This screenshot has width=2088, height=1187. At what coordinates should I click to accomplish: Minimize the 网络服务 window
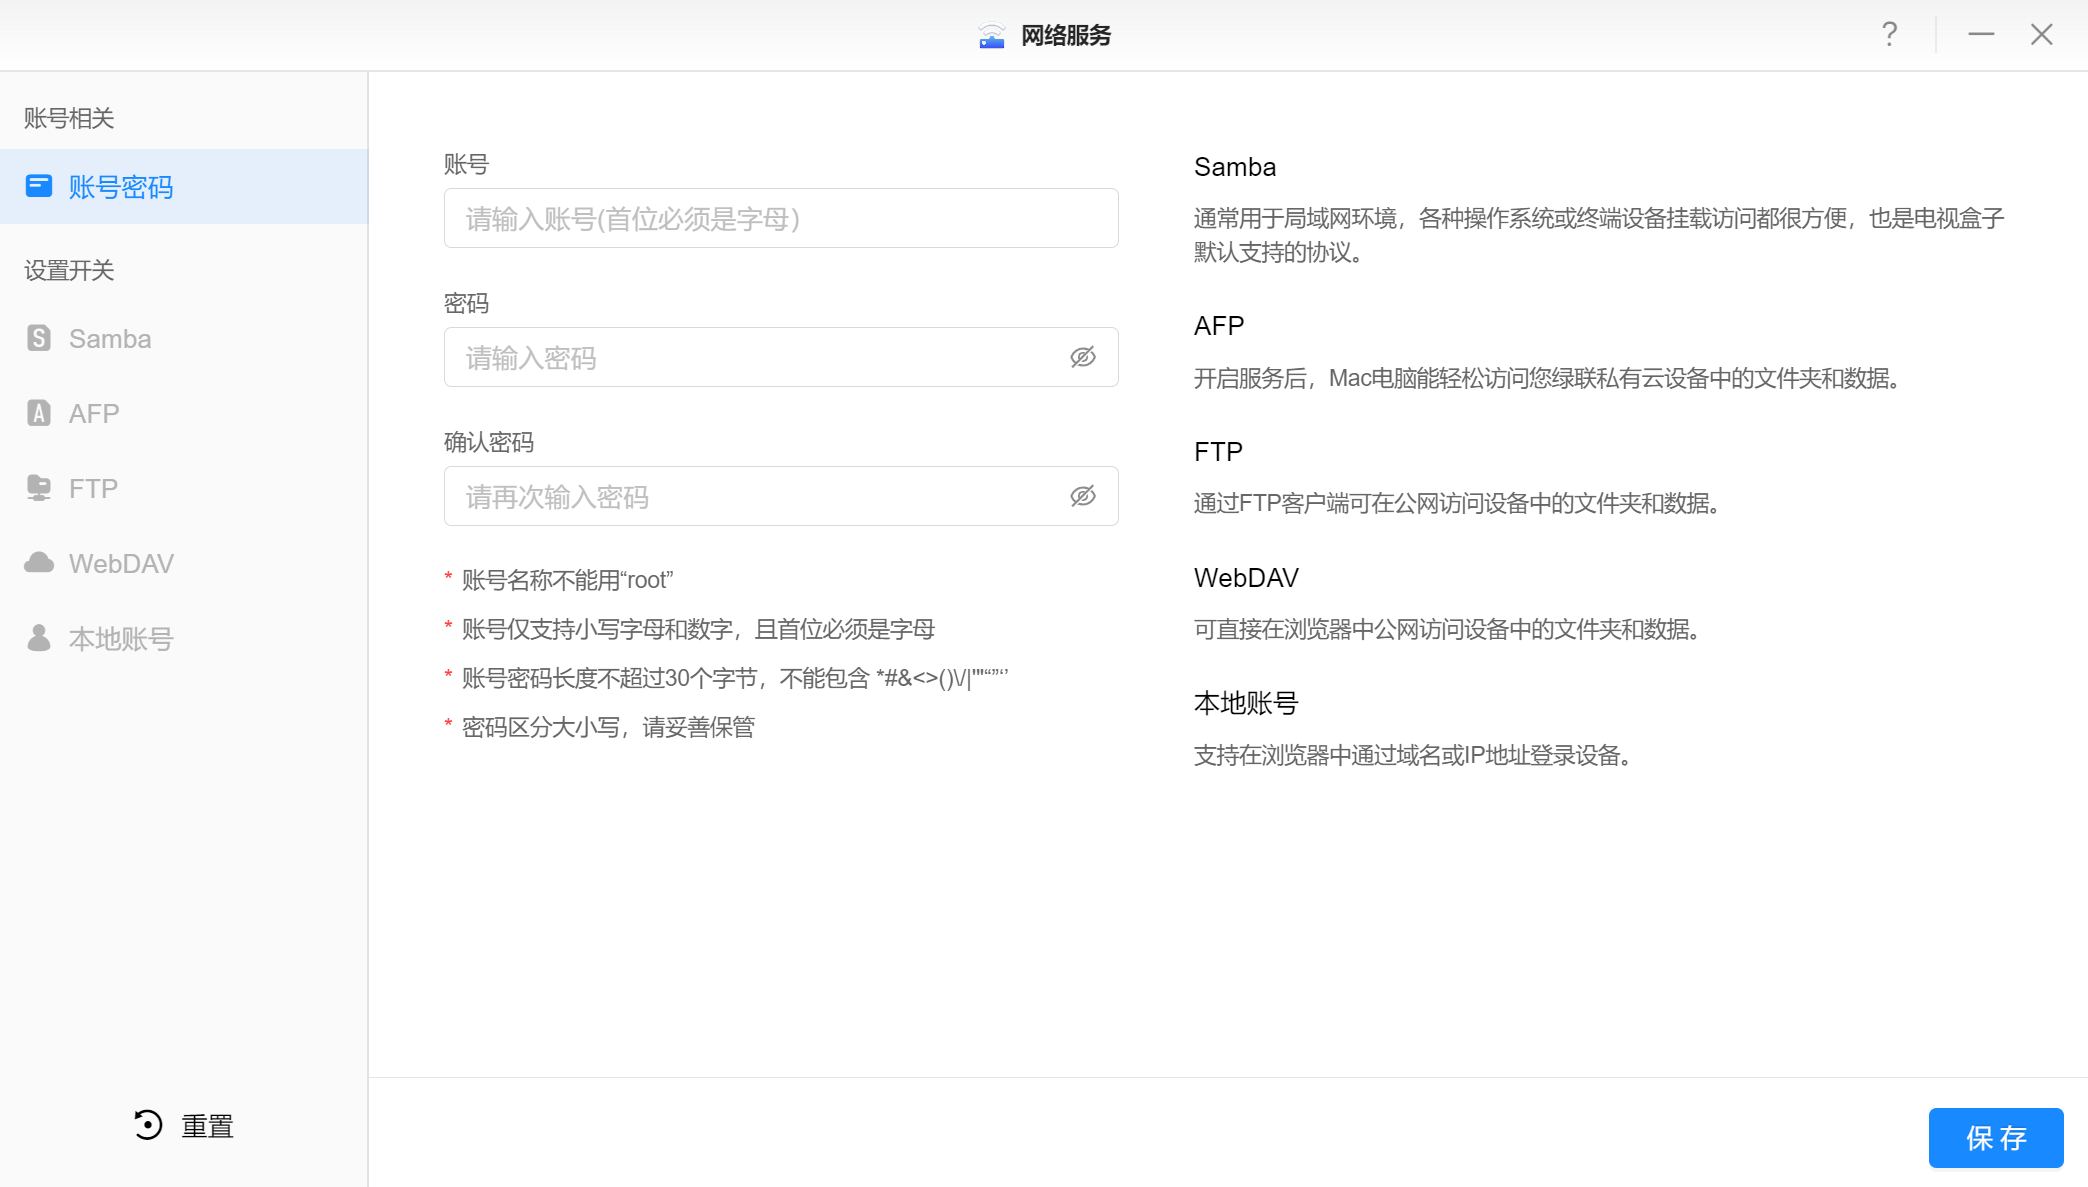[1981, 35]
